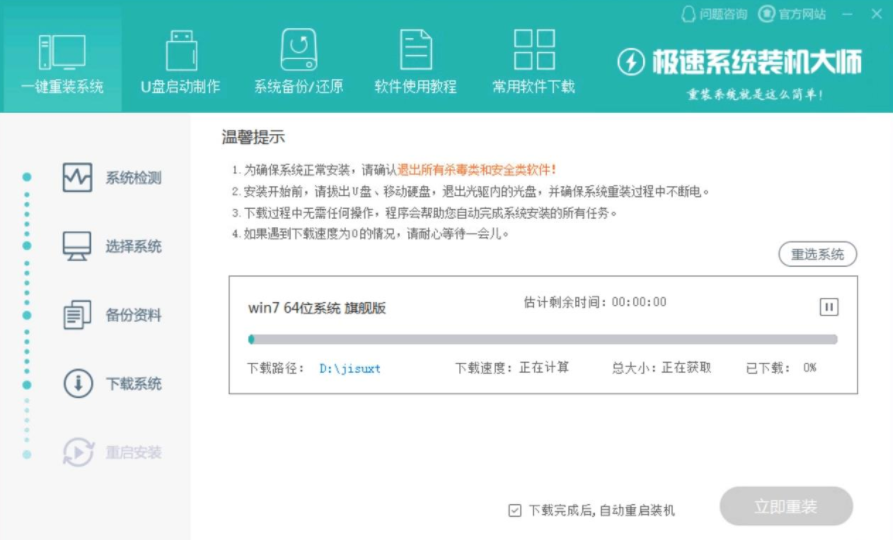Select the 系统检测 step icon

77,178
